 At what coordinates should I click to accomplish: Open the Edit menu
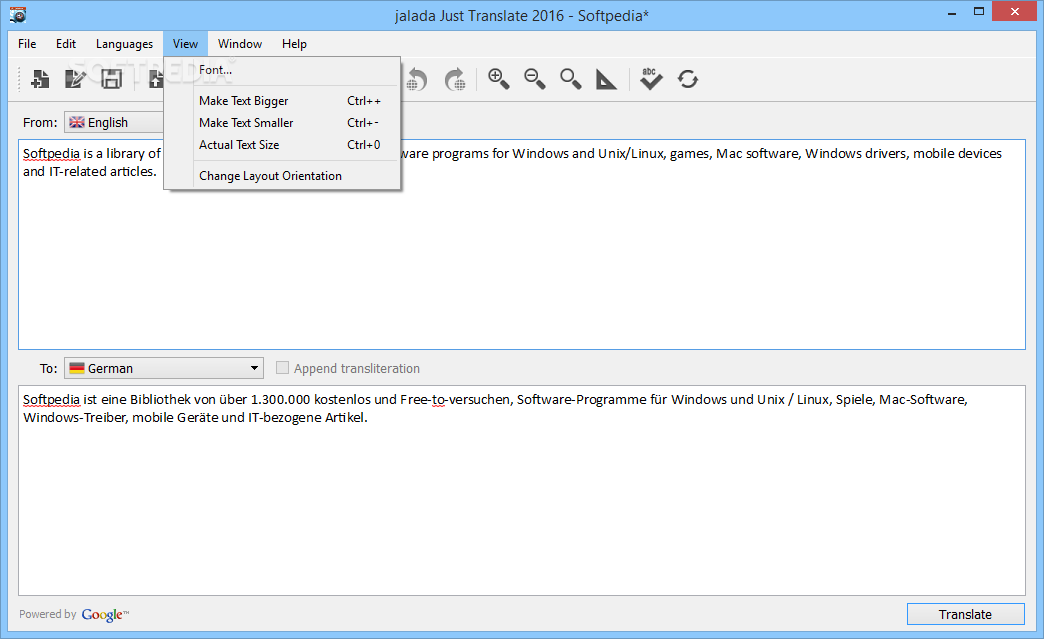[x=66, y=44]
